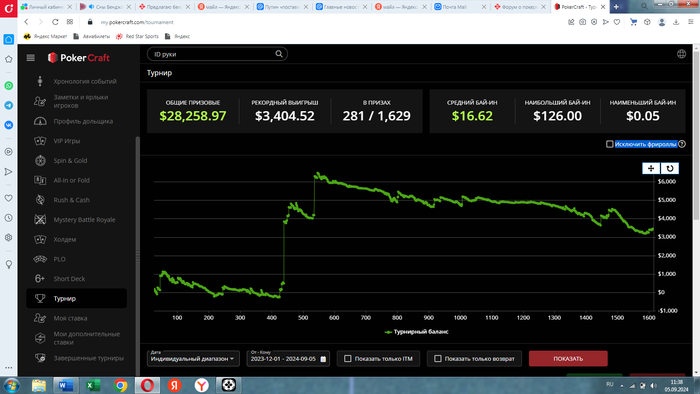Open Microsoft Word from the taskbar
This screenshot has height=394, width=700.
[x=65, y=385]
